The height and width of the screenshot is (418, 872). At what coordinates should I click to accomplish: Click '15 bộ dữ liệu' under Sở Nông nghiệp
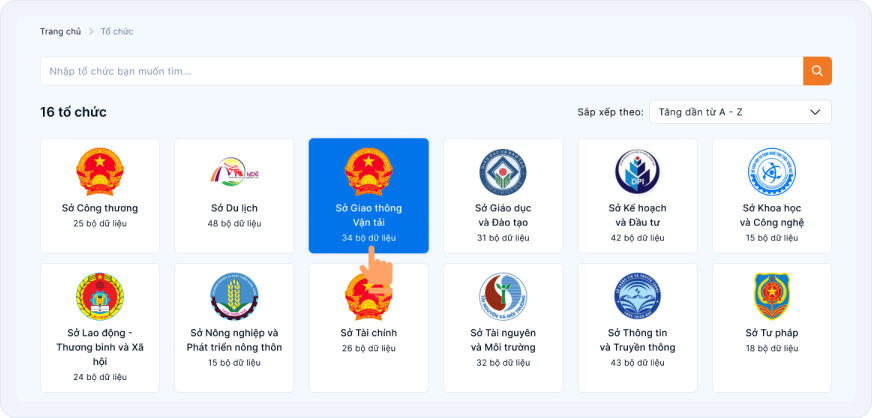point(234,363)
